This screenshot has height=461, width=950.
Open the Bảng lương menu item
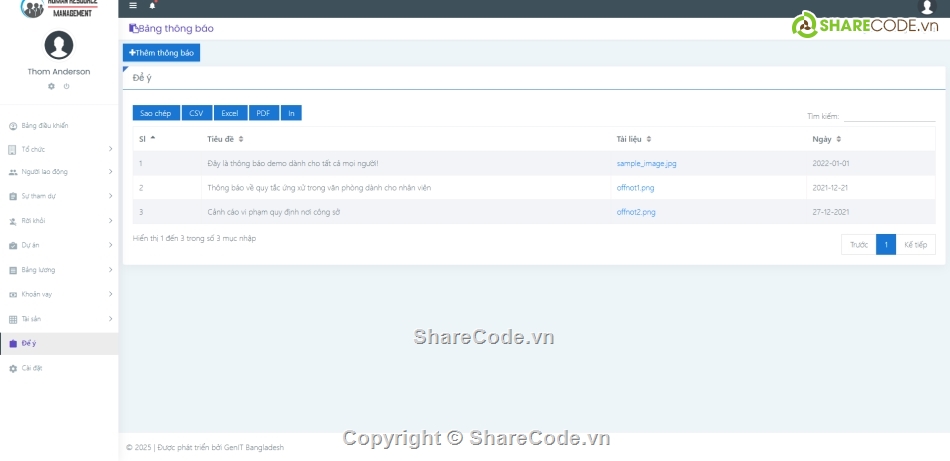coord(59,270)
